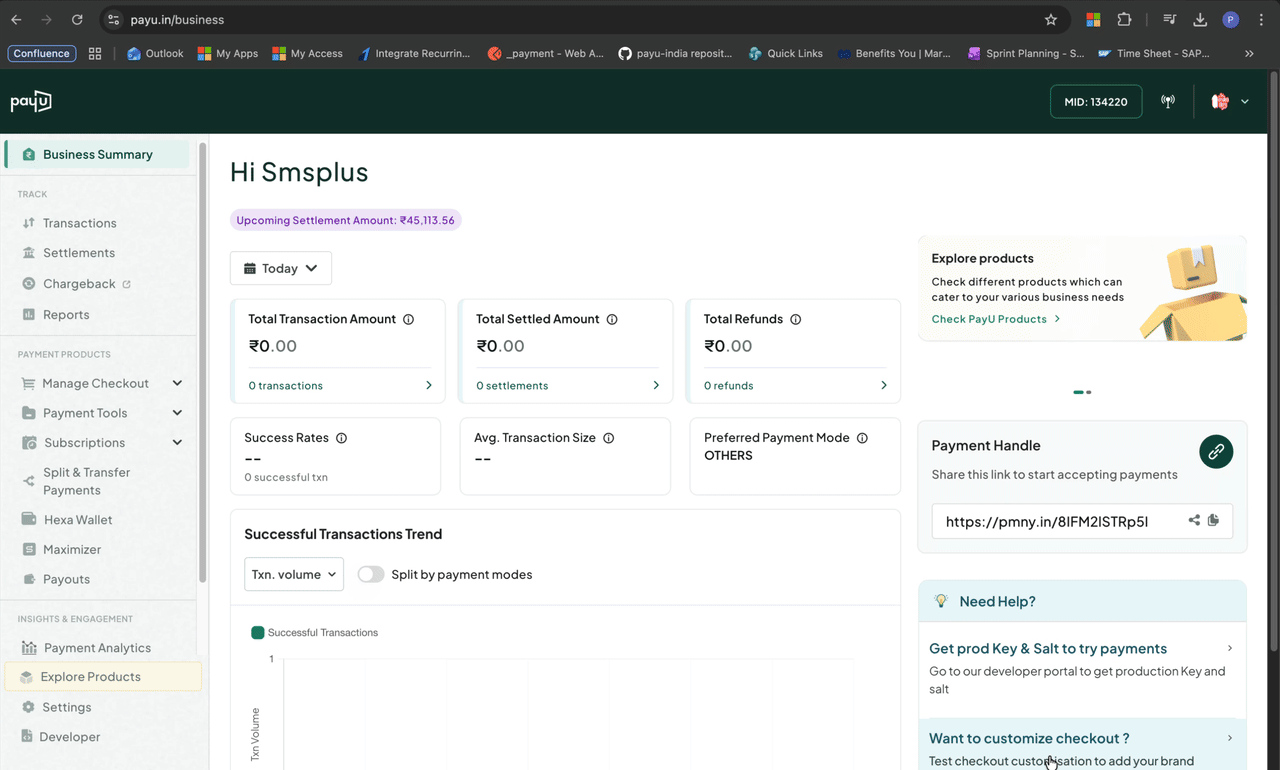The height and width of the screenshot is (770, 1280).
Task: Share the payment handle link
Action: [x=1194, y=520]
